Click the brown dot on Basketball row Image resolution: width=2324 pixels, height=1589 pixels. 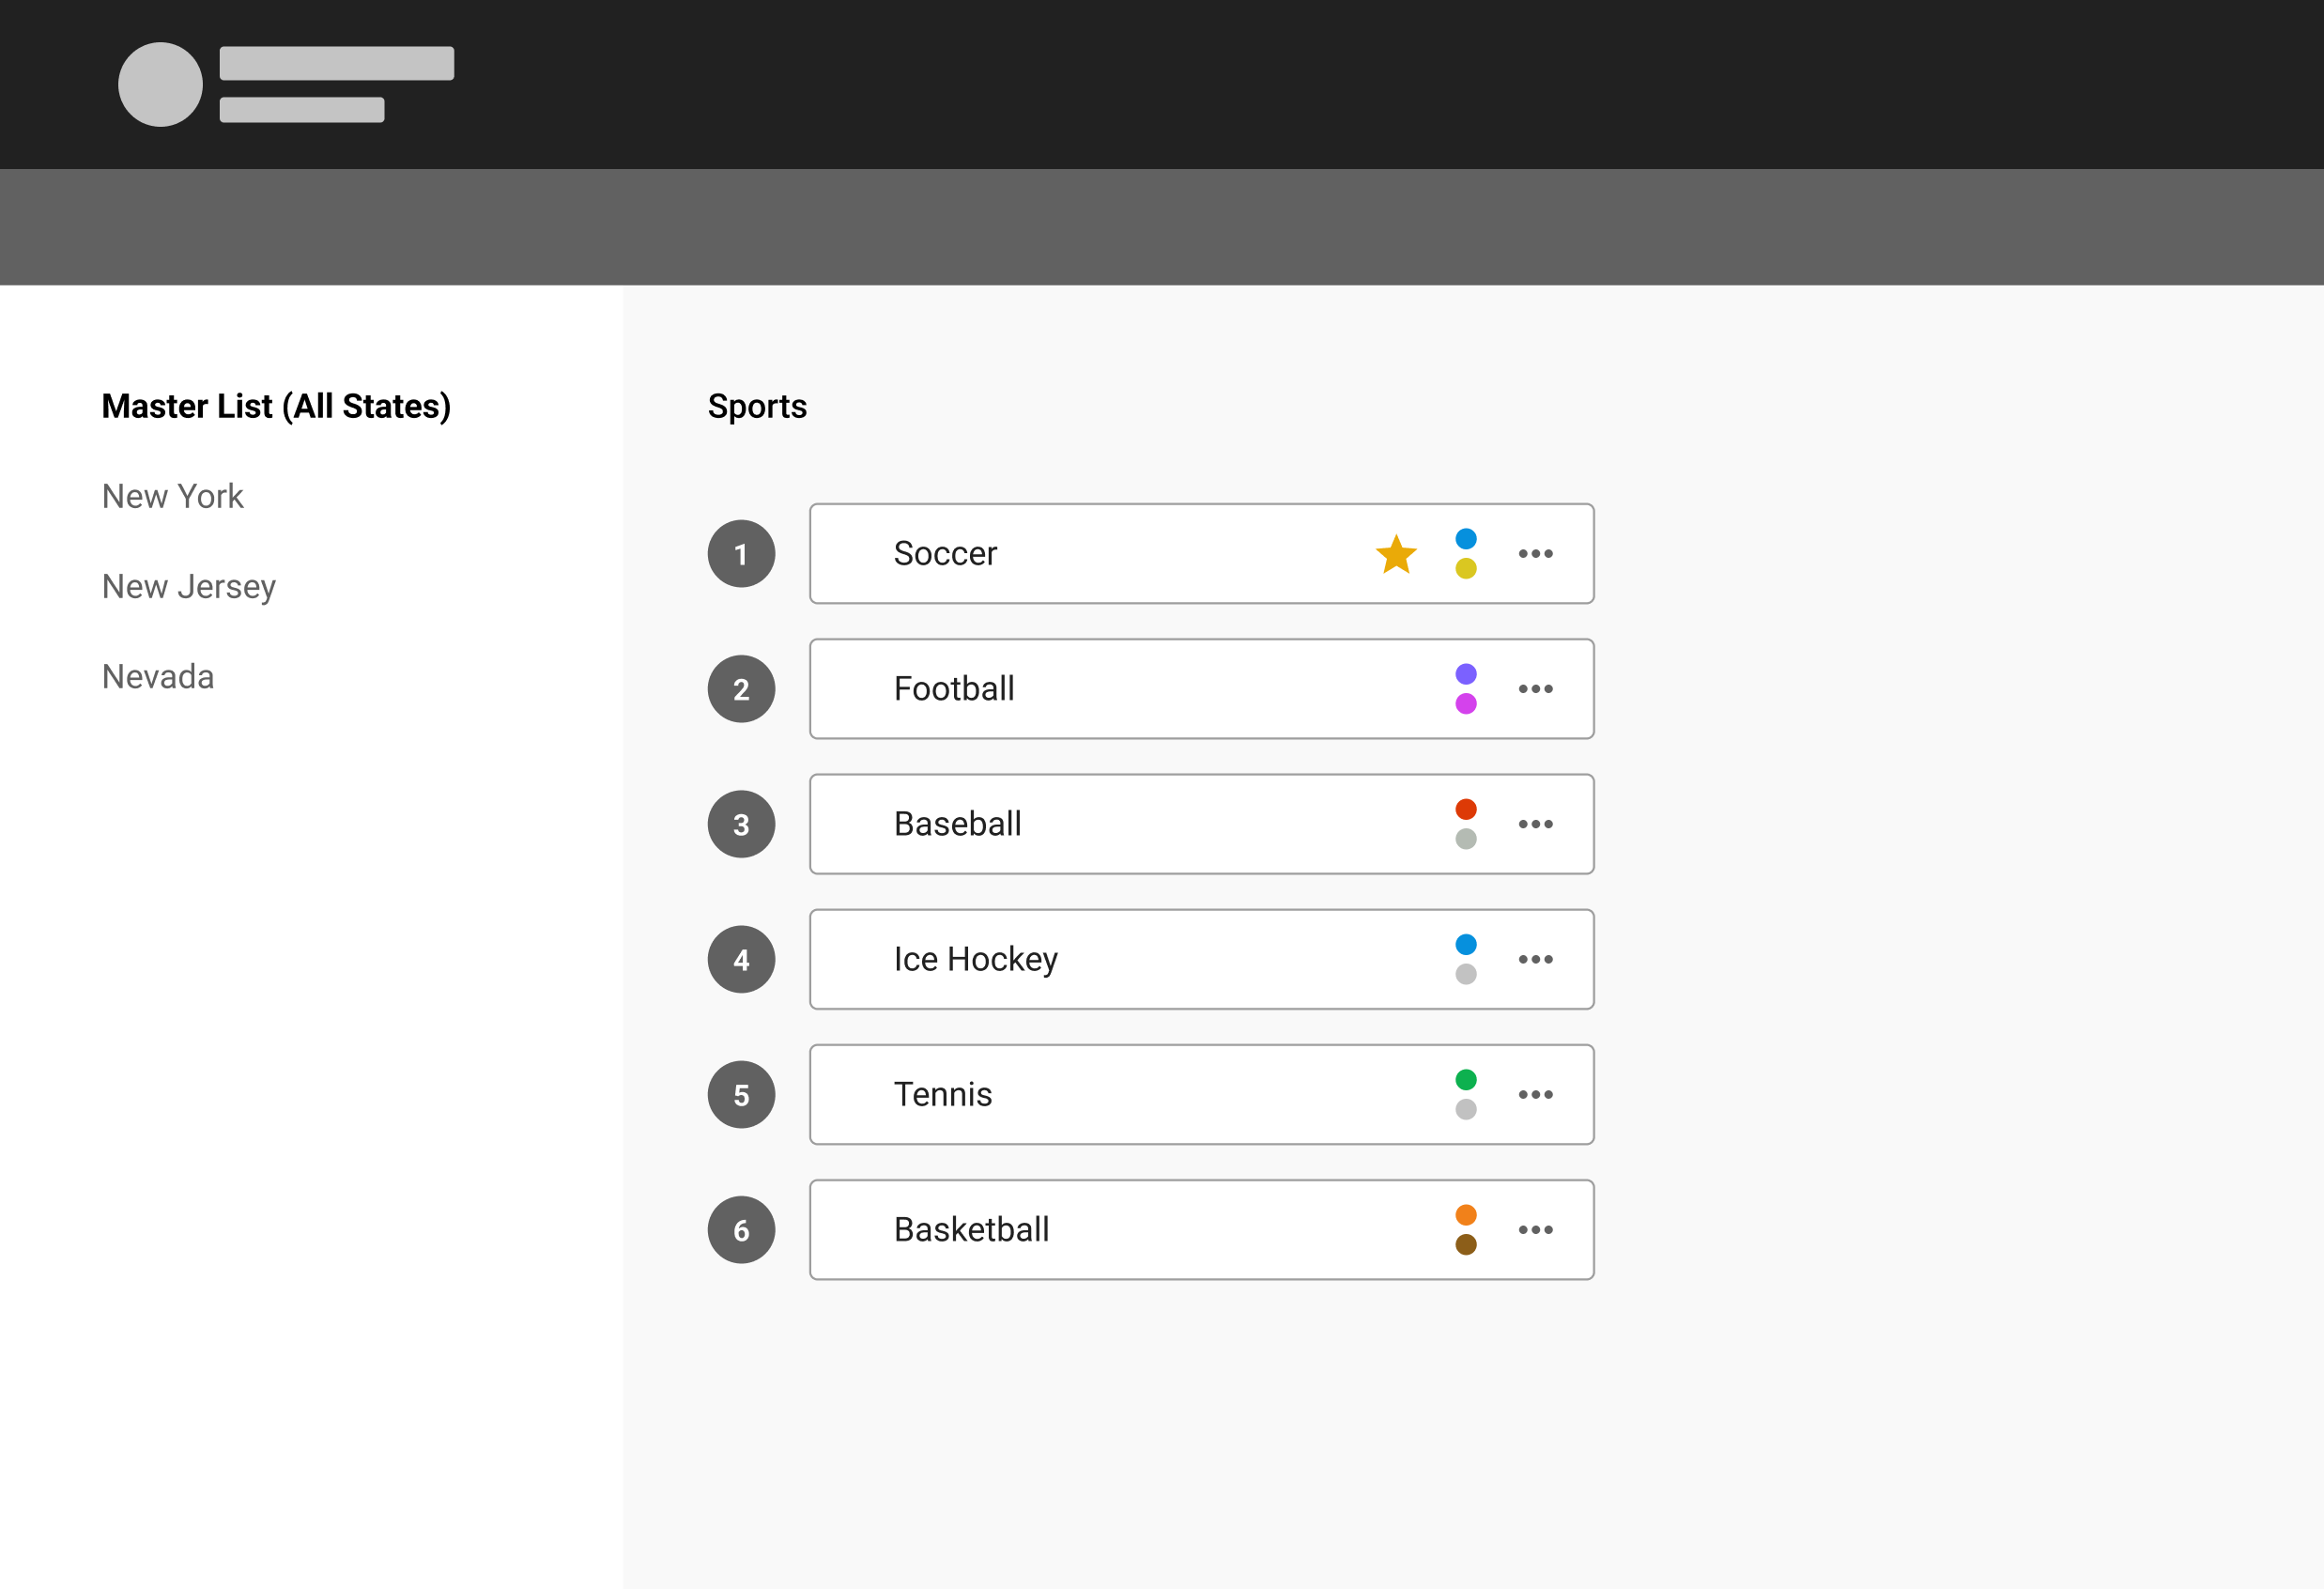pos(1466,1245)
